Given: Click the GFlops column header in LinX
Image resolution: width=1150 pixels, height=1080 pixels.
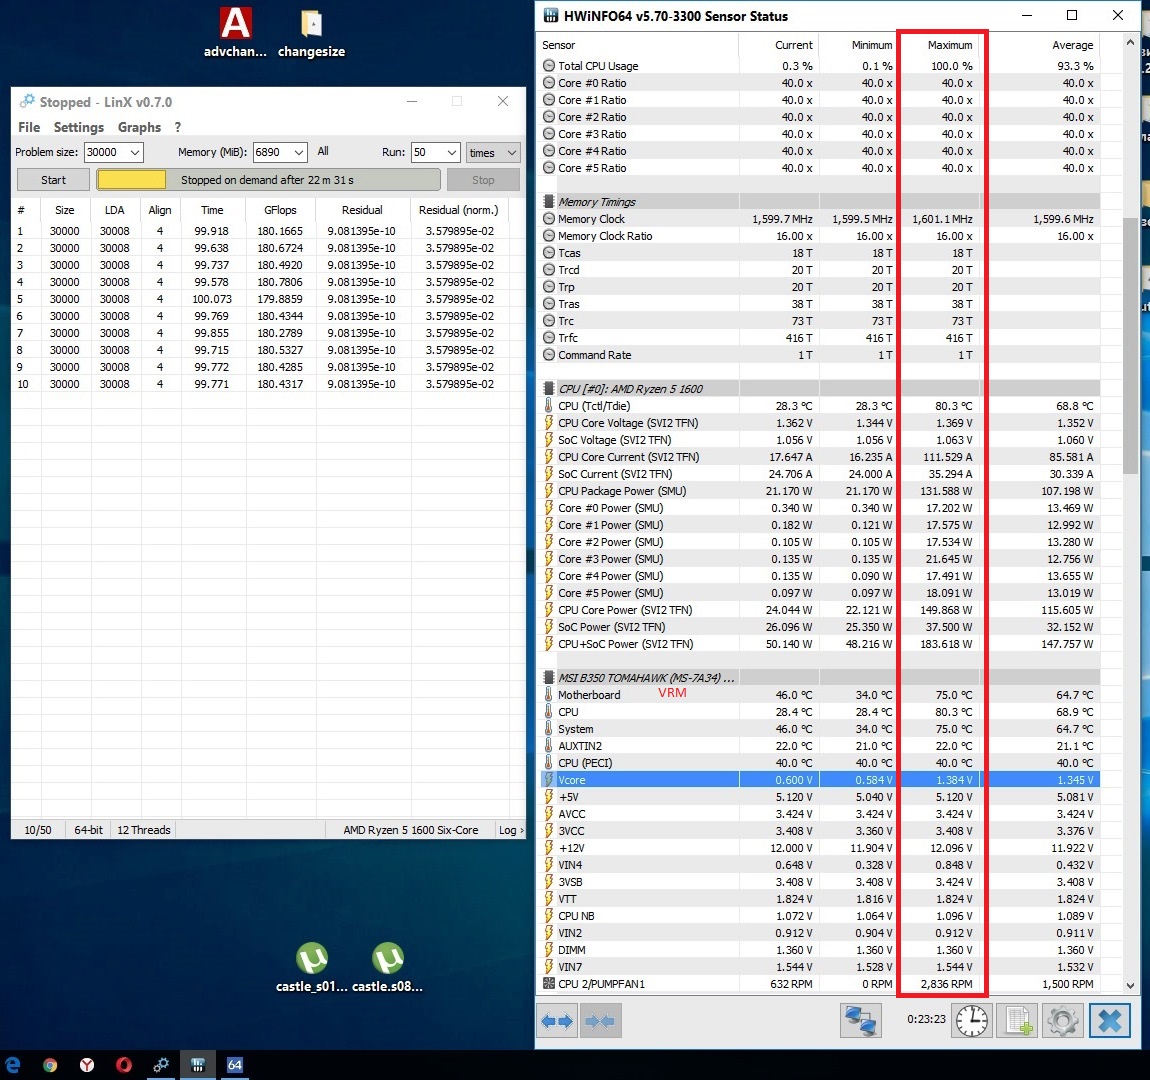Looking at the screenshot, I should (x=280, y=210).
